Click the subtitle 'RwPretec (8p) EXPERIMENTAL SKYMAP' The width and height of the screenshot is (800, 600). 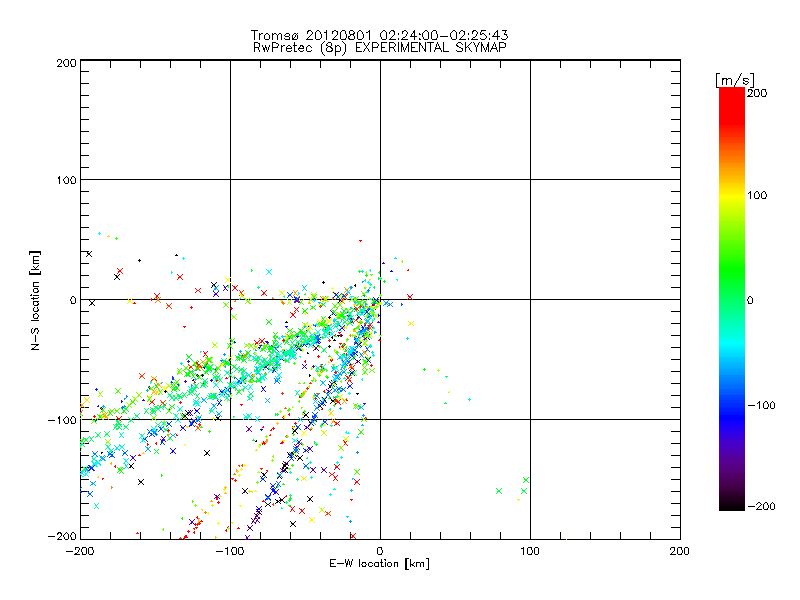379,48
